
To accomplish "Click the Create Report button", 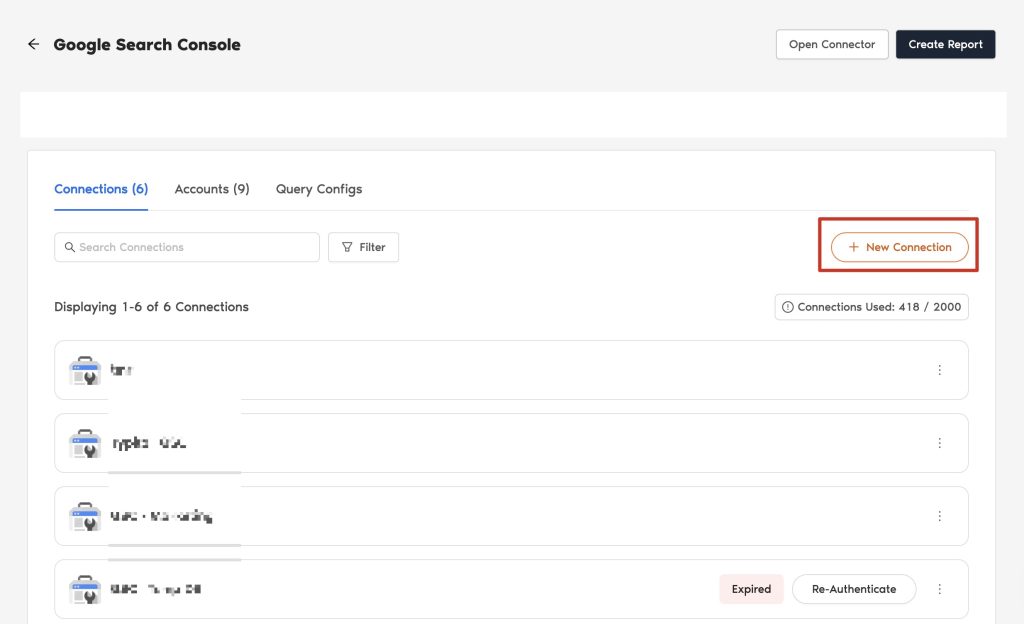I will (x=945, y=44).
